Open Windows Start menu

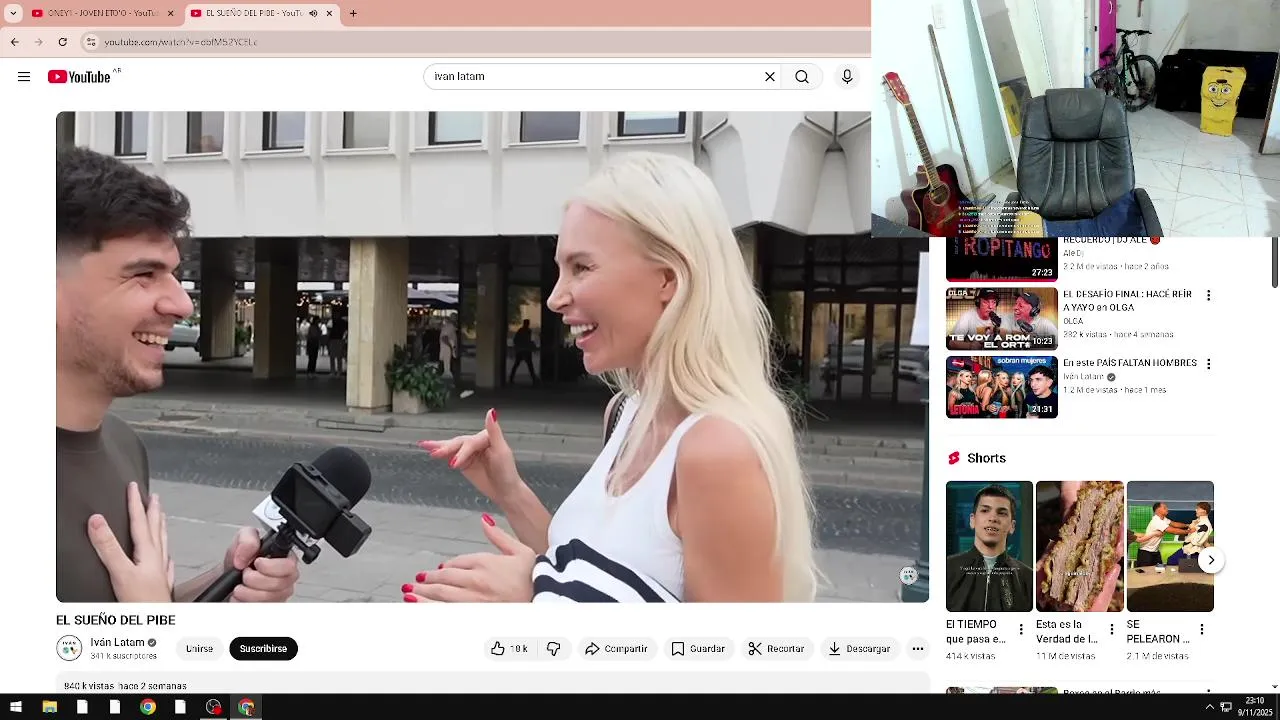point(16,707)
